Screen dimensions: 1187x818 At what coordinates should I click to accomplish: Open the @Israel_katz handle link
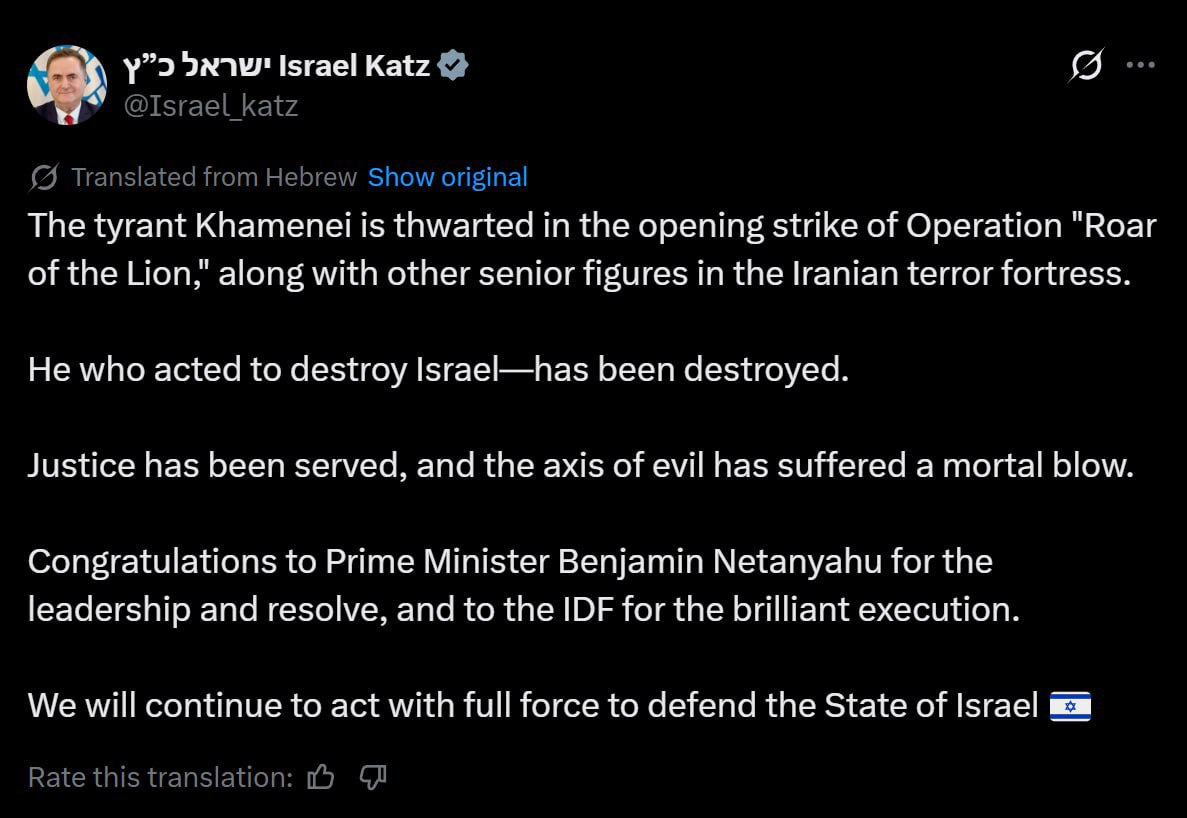[x=210, y=105]
